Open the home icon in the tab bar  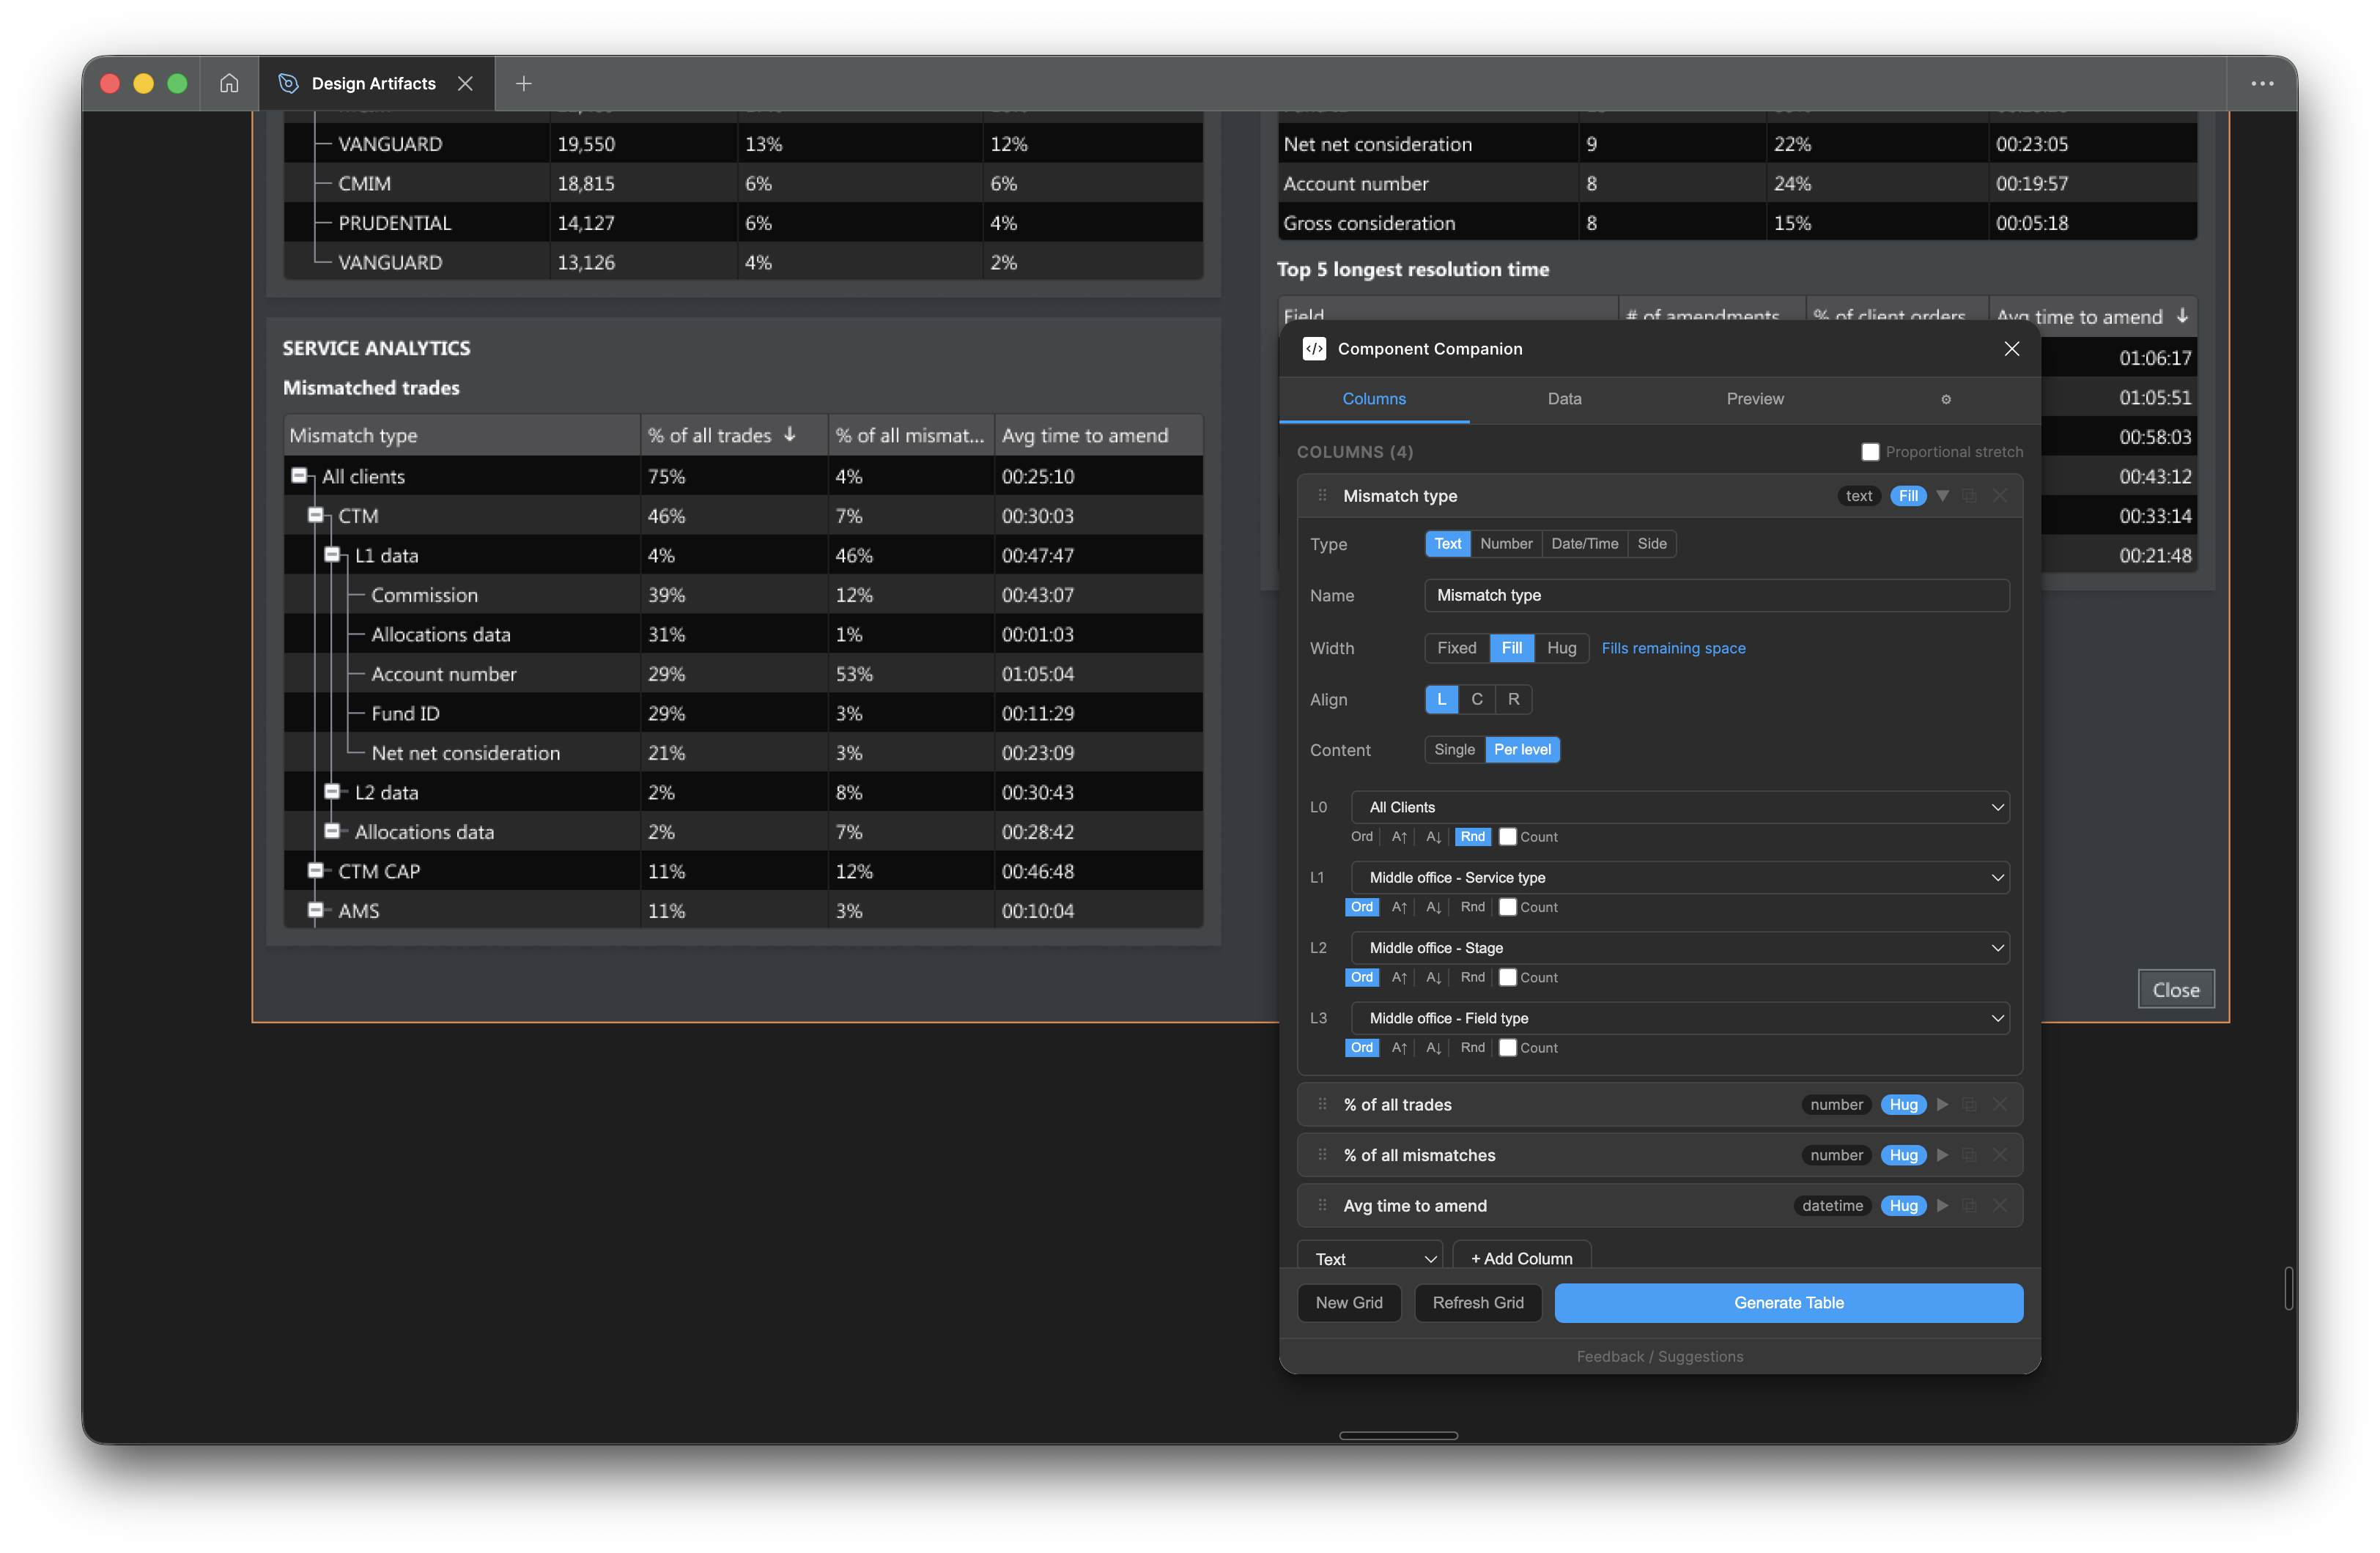coord(229,83)
